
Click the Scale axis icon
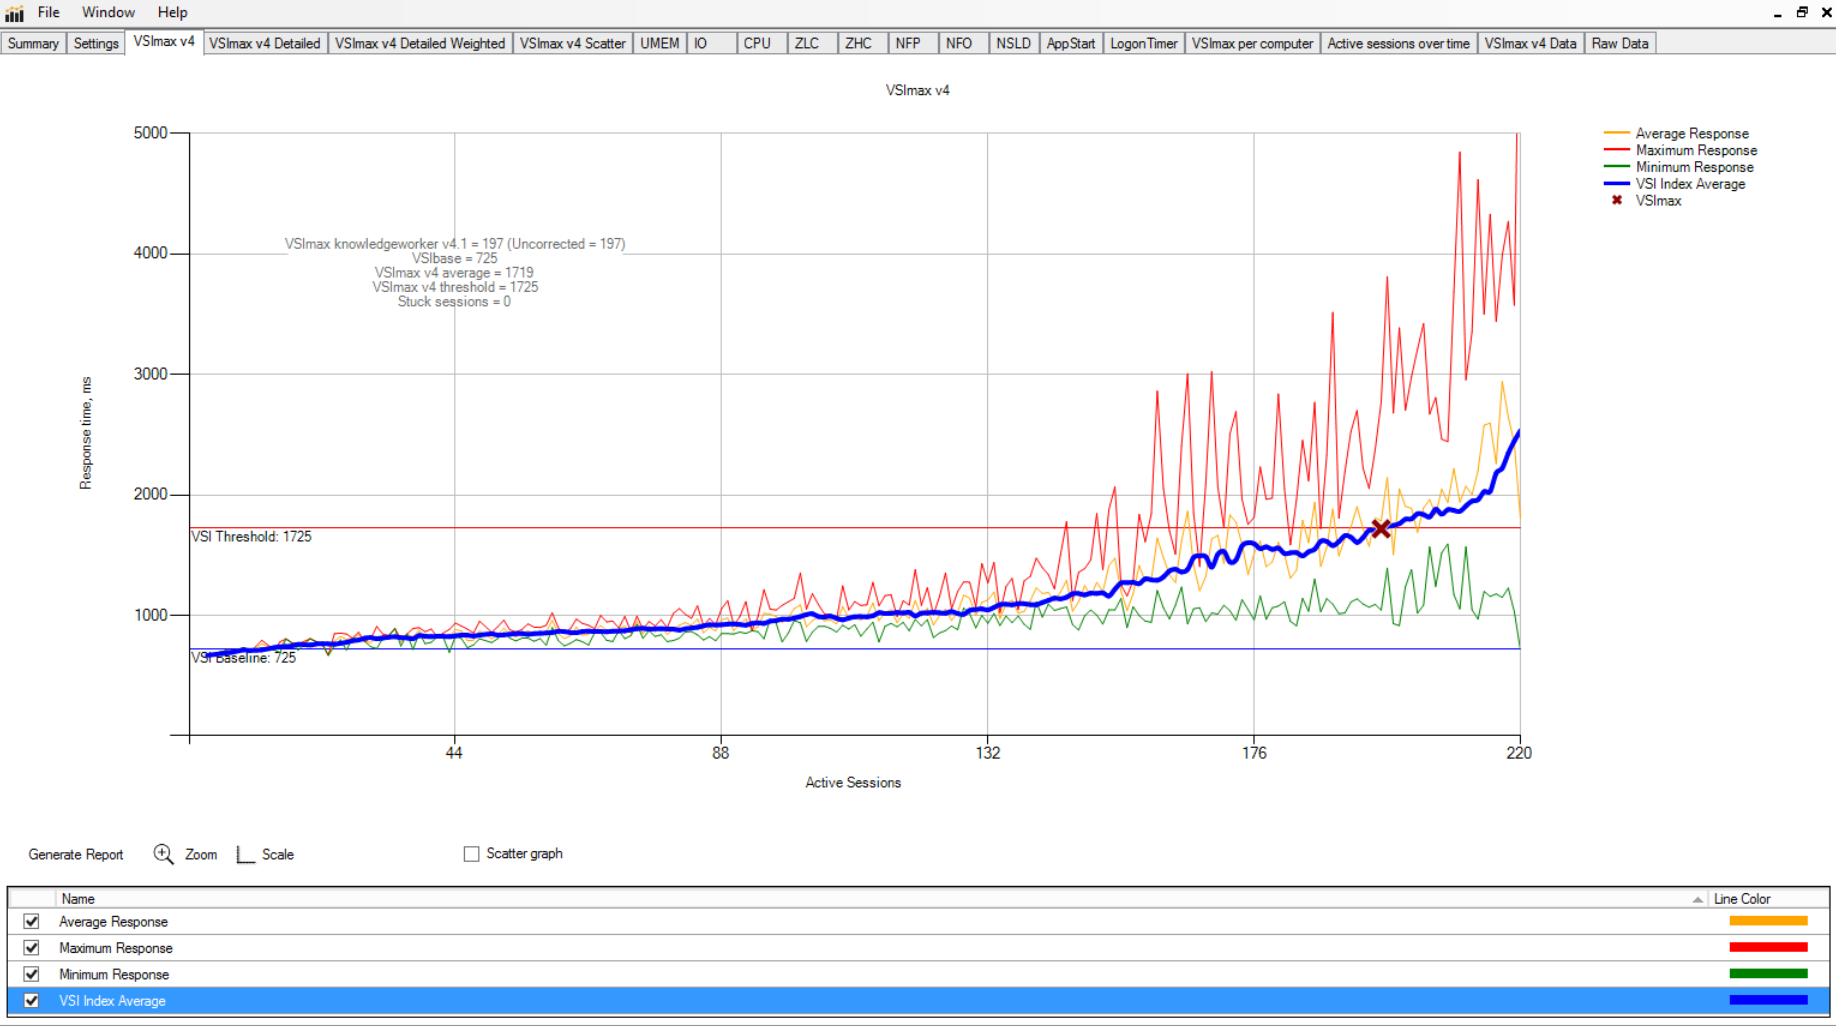pyautogui.click(x=245, y=854)
